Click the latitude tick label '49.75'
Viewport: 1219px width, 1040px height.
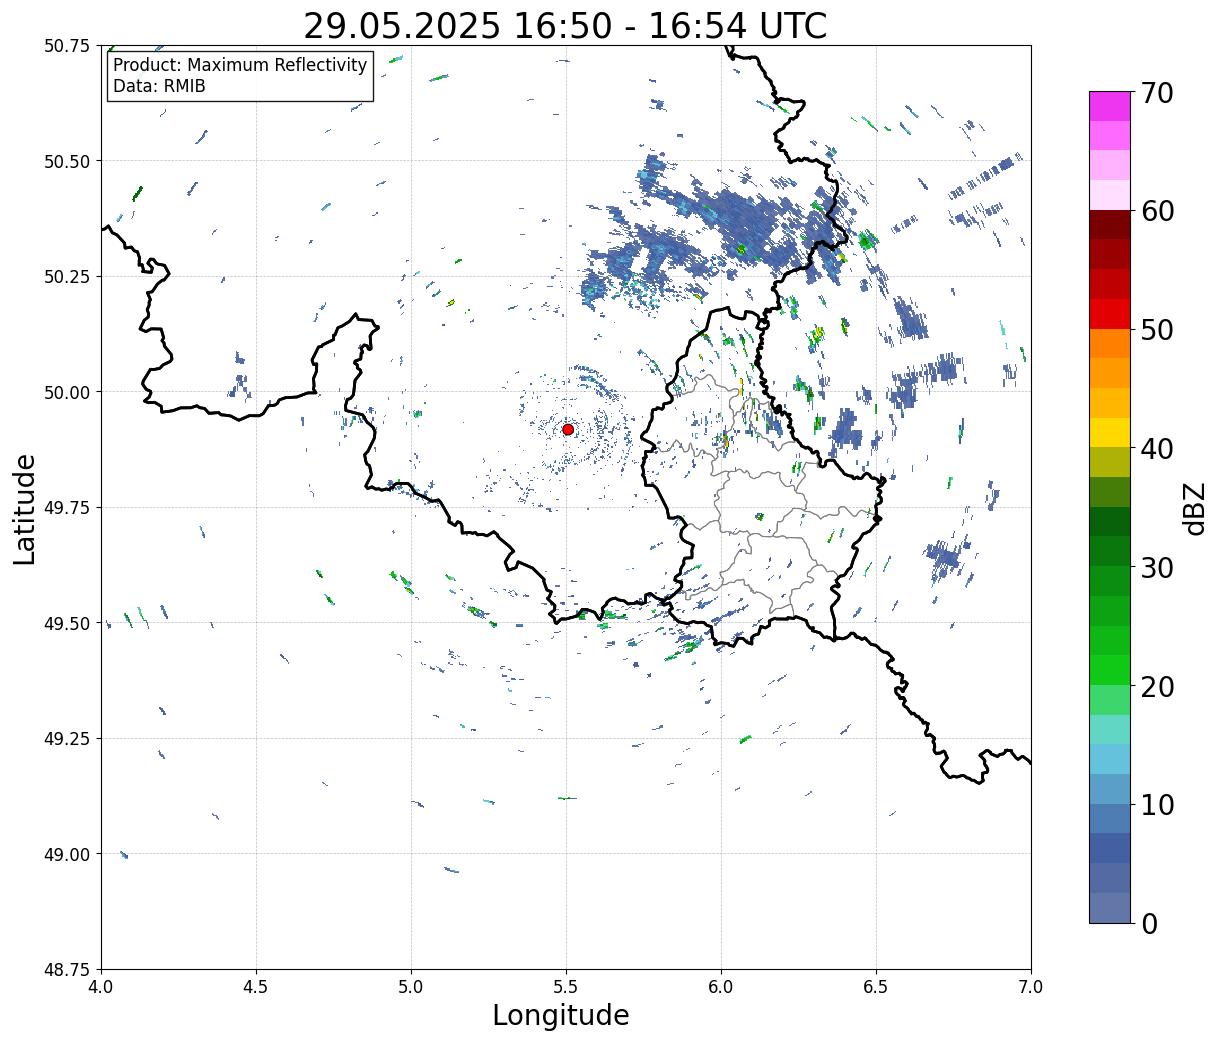(x=67, y=508)
